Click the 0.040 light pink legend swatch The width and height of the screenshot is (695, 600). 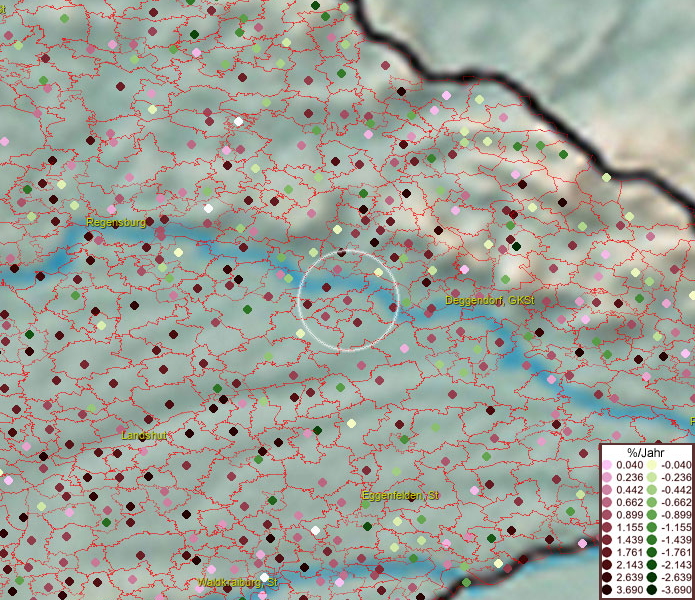[x=607, y=465]
